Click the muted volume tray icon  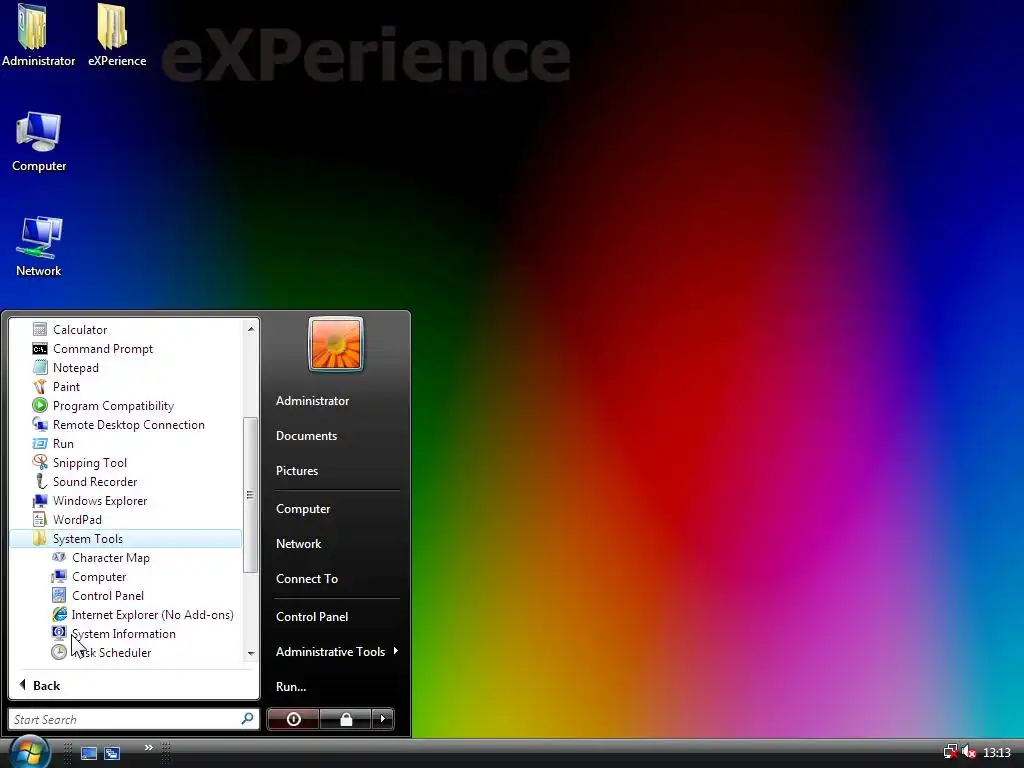[x=969, y=752]
